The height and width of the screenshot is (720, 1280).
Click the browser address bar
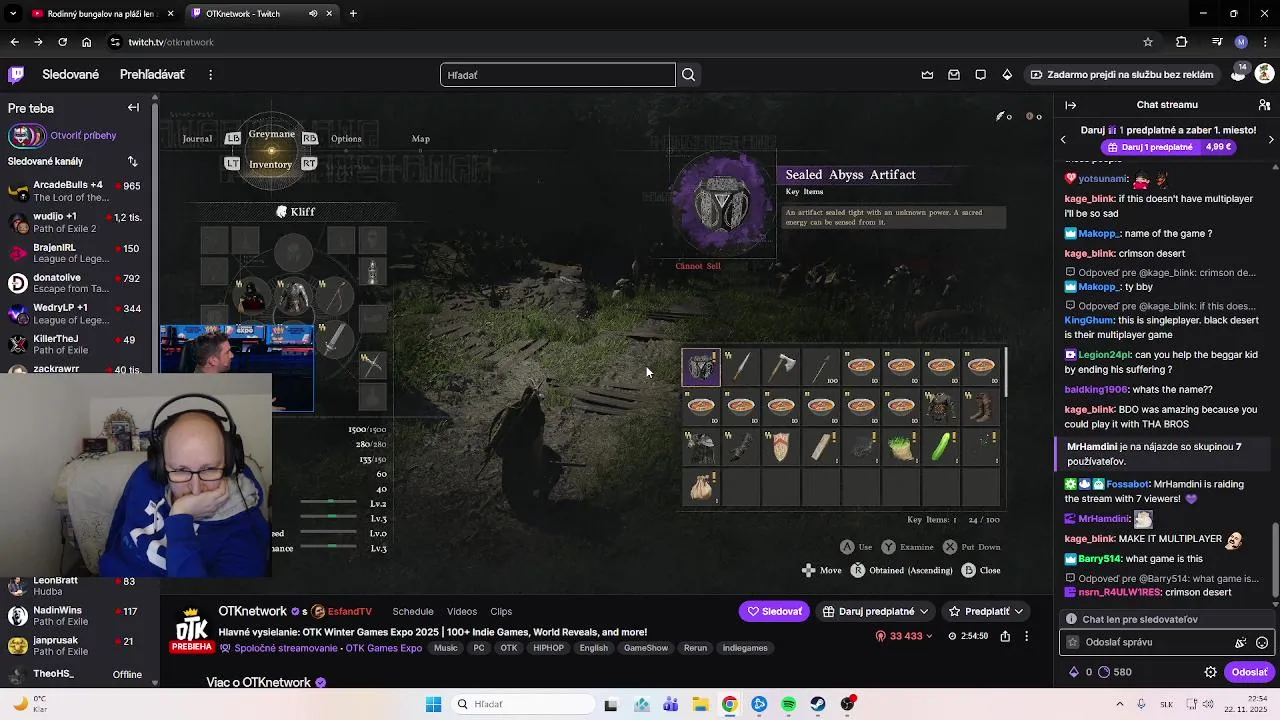620,42
